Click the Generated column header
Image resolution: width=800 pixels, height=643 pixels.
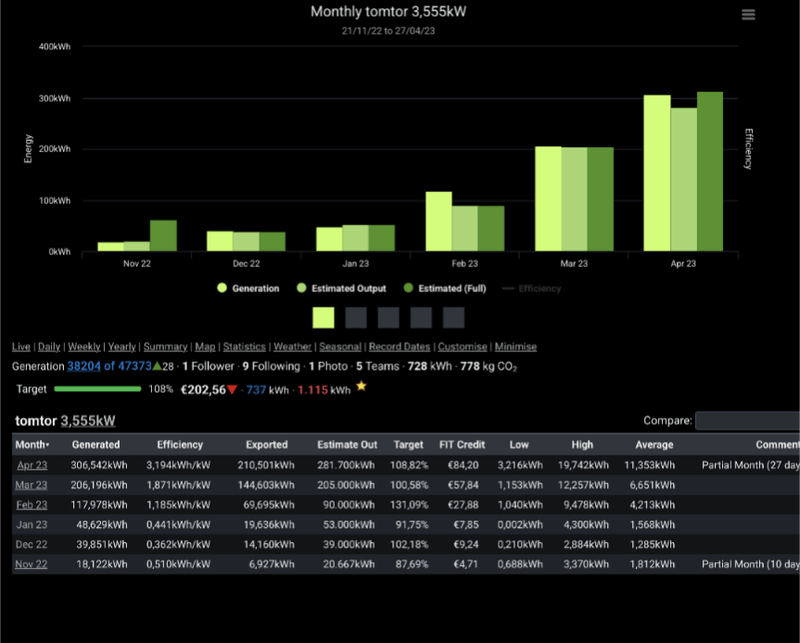[x=96, y=444]
